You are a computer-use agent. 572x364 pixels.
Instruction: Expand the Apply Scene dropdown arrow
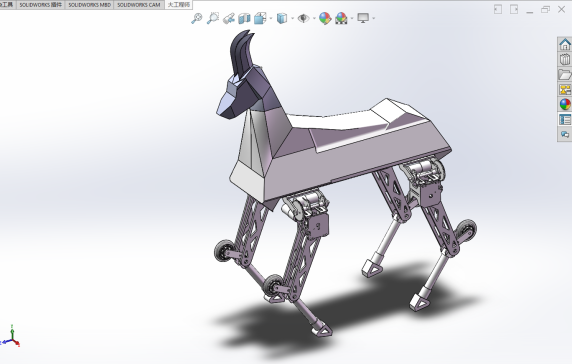pyautogui.click(x=352, y=18)
